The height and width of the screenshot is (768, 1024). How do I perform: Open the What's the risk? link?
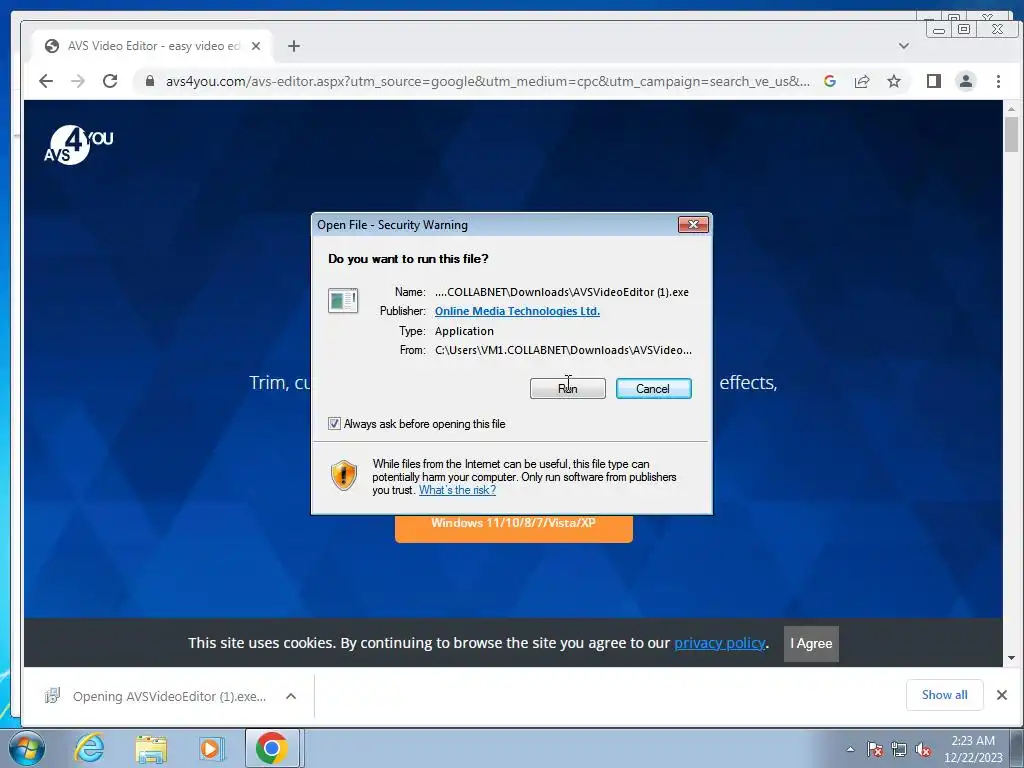(457, 490)
